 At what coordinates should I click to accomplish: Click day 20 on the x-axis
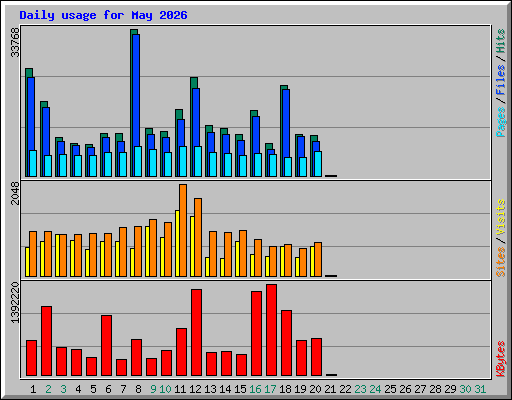click(x=315, y=389)
